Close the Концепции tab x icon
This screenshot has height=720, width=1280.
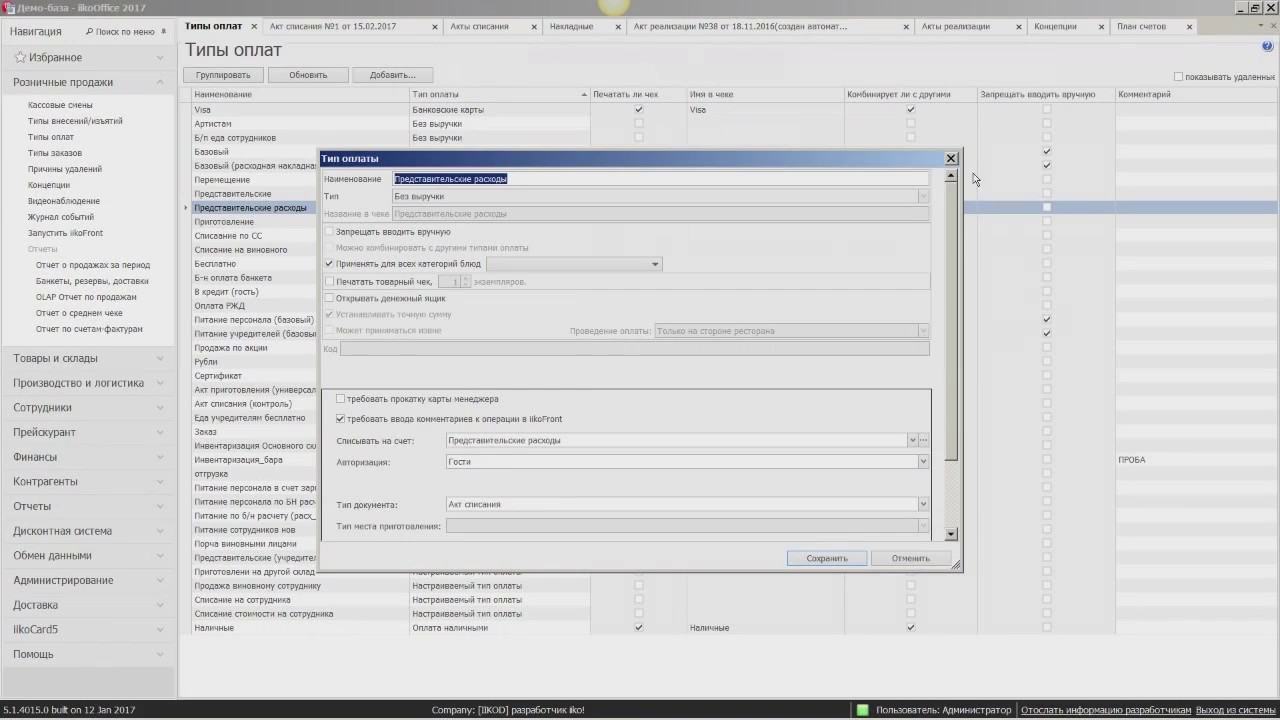coord(1102,27)
